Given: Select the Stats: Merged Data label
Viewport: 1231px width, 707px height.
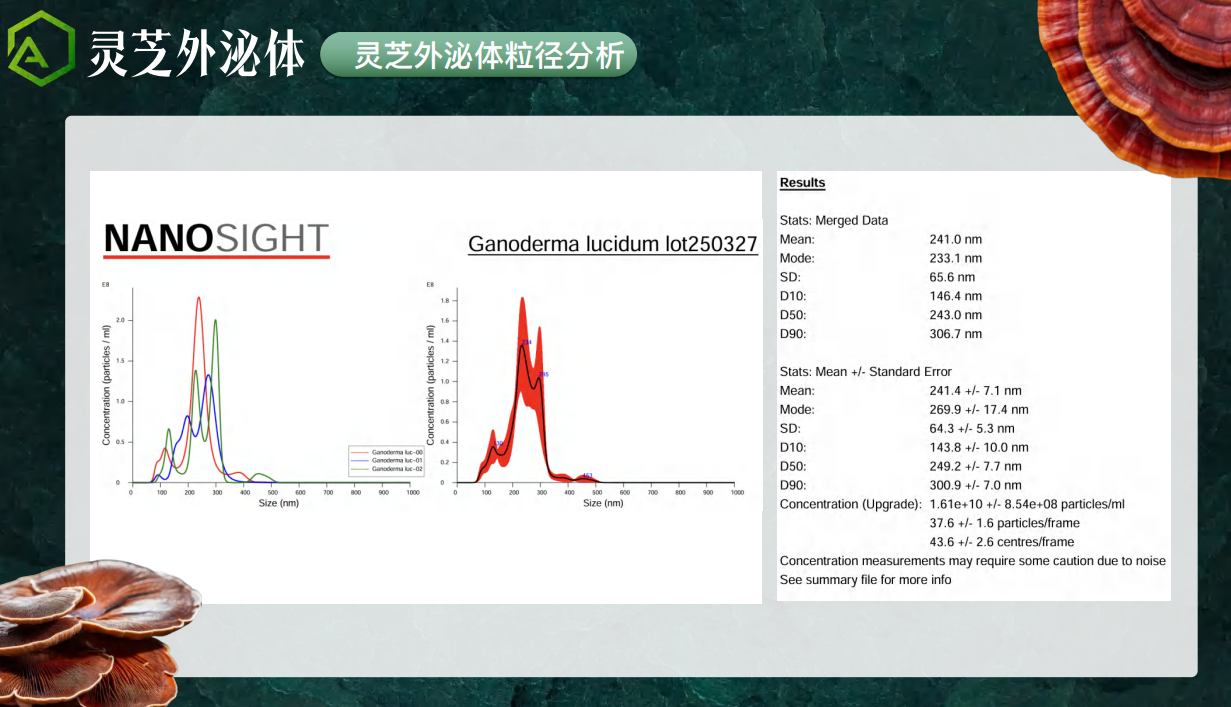Looking at the screenshot, I should tap(833, 221).
